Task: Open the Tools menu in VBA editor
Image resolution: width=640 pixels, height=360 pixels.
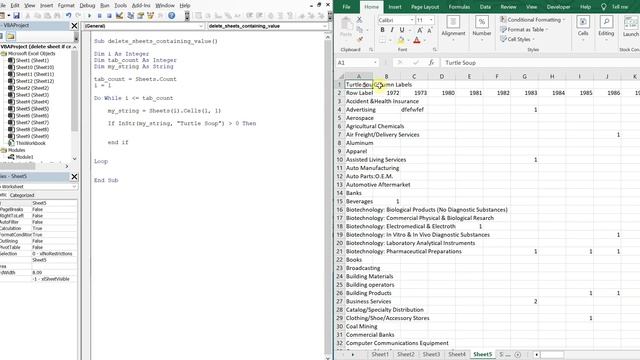Action: click(x=120, y=5)
